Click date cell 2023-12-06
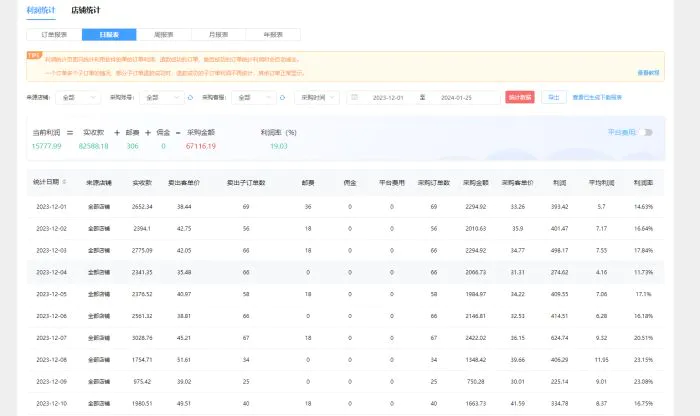The height and width of the screenshot is (416, 700). pyautogui.click(x=51, y=316)
